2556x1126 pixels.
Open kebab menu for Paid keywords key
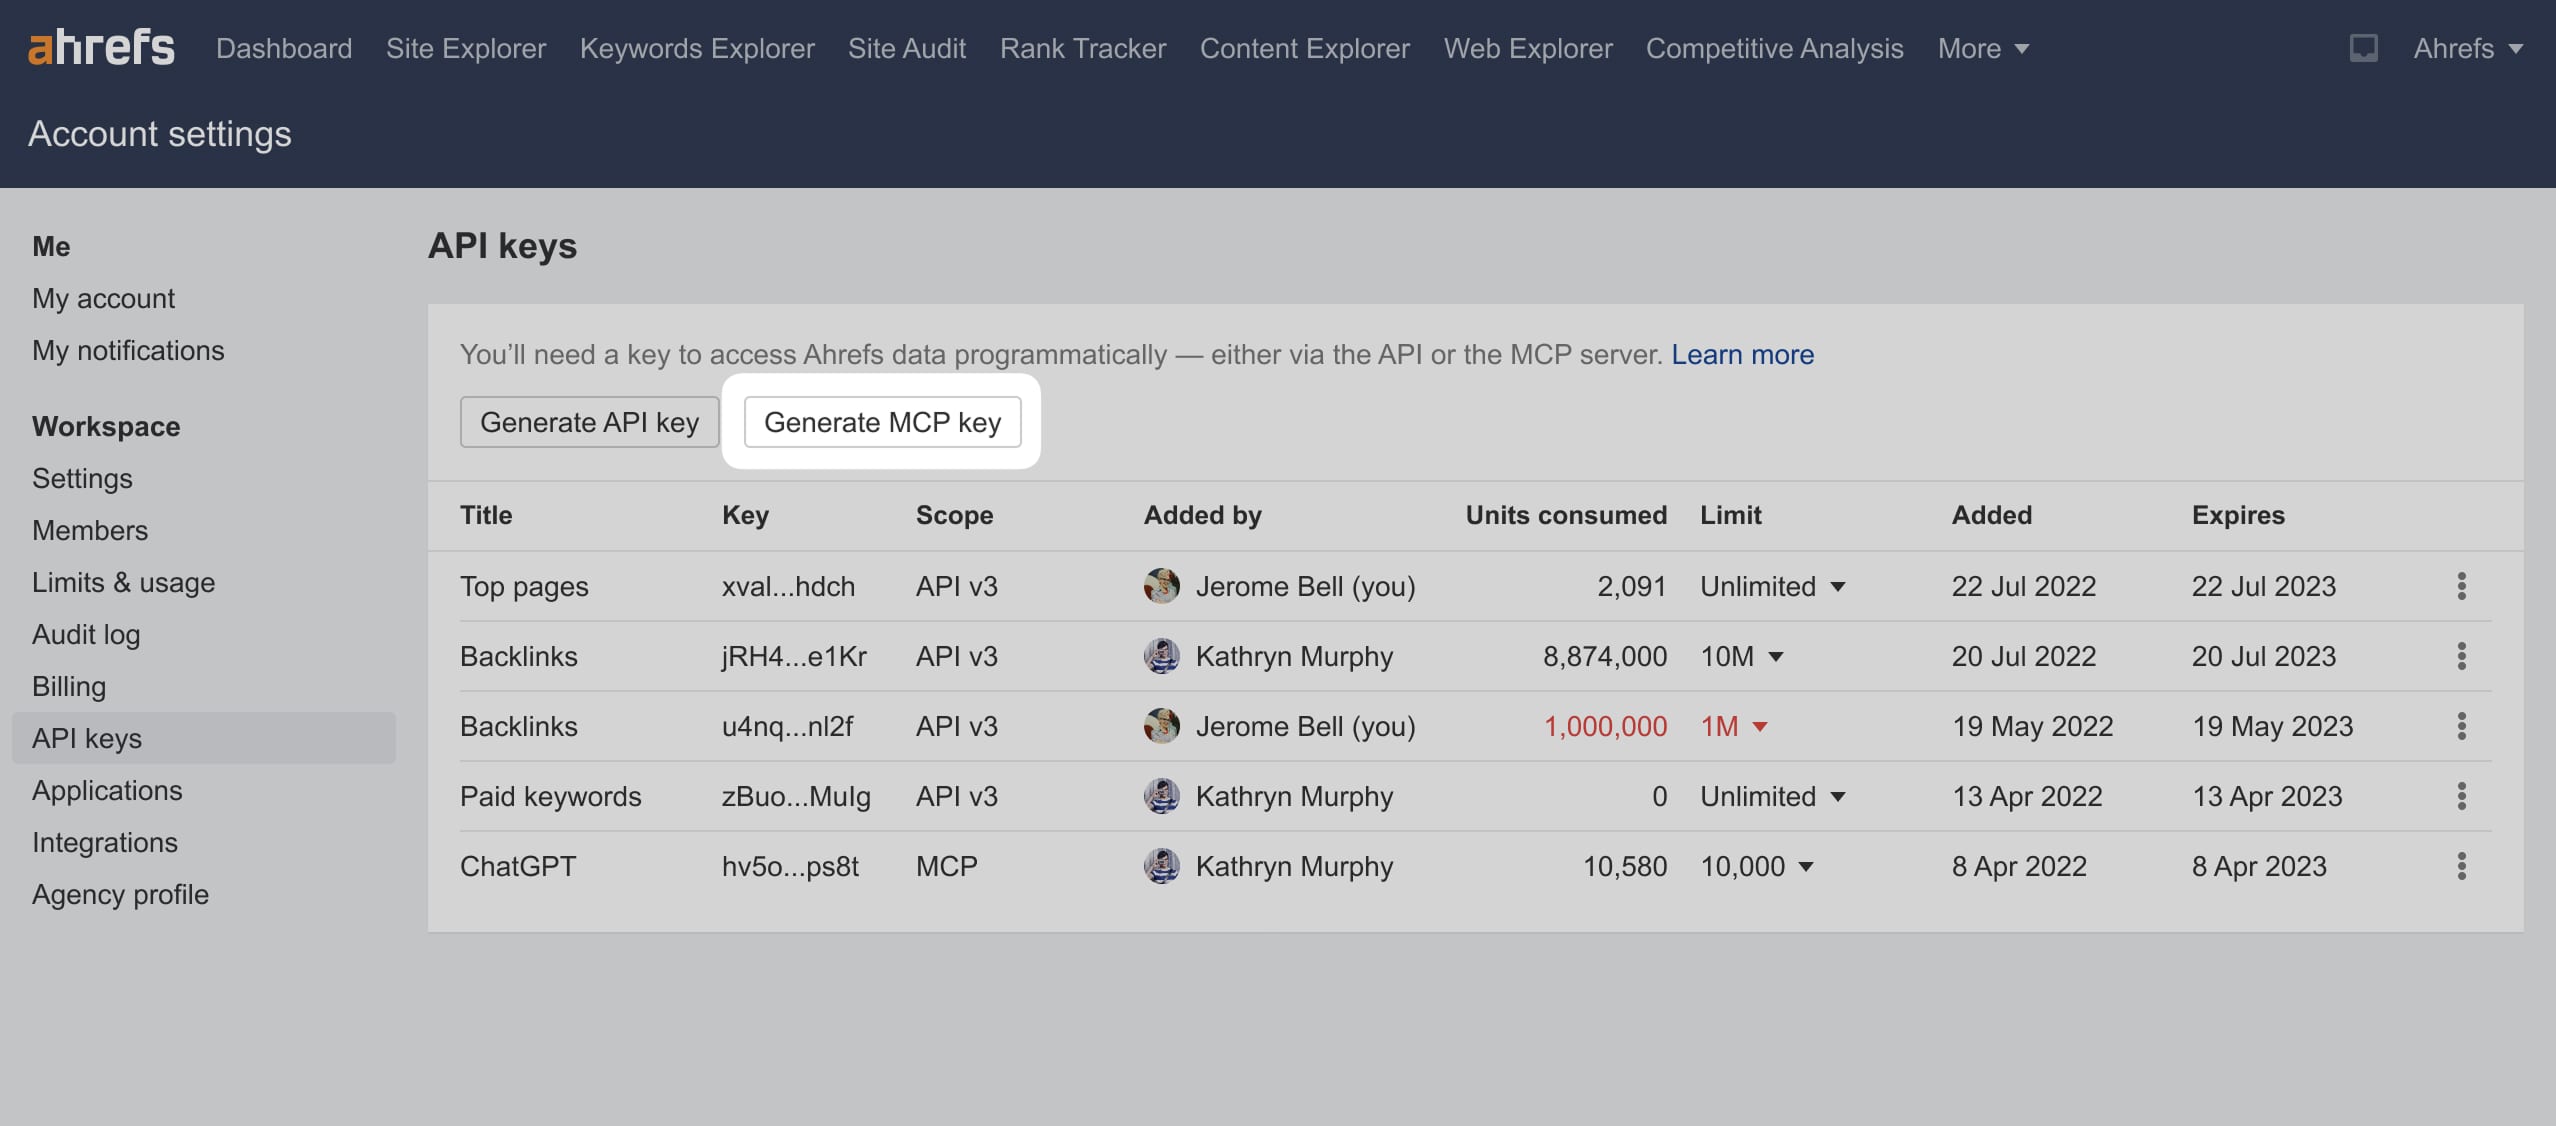(2461, 796)
